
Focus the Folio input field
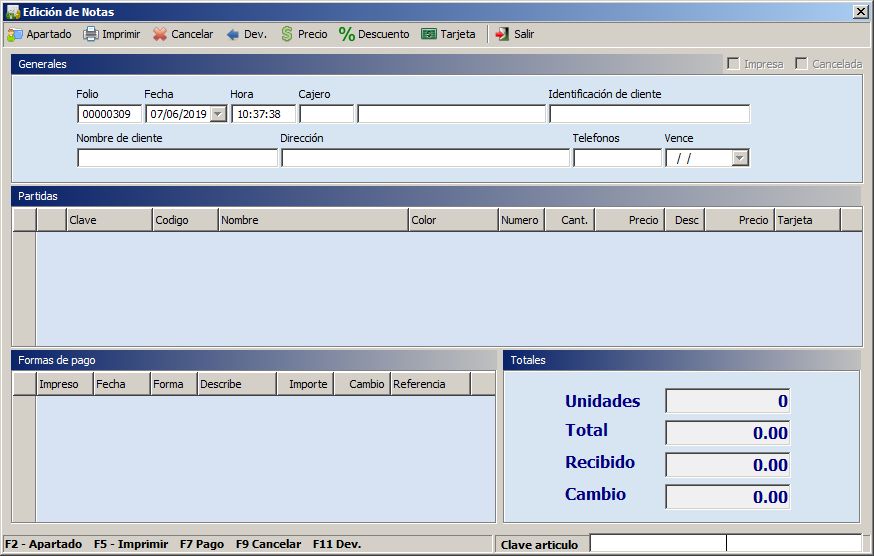coord(109,114)
